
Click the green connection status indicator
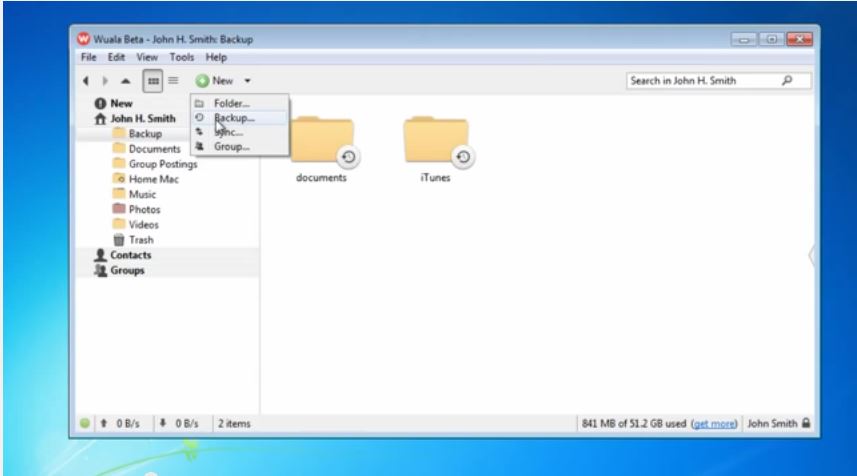coord(85,424)
